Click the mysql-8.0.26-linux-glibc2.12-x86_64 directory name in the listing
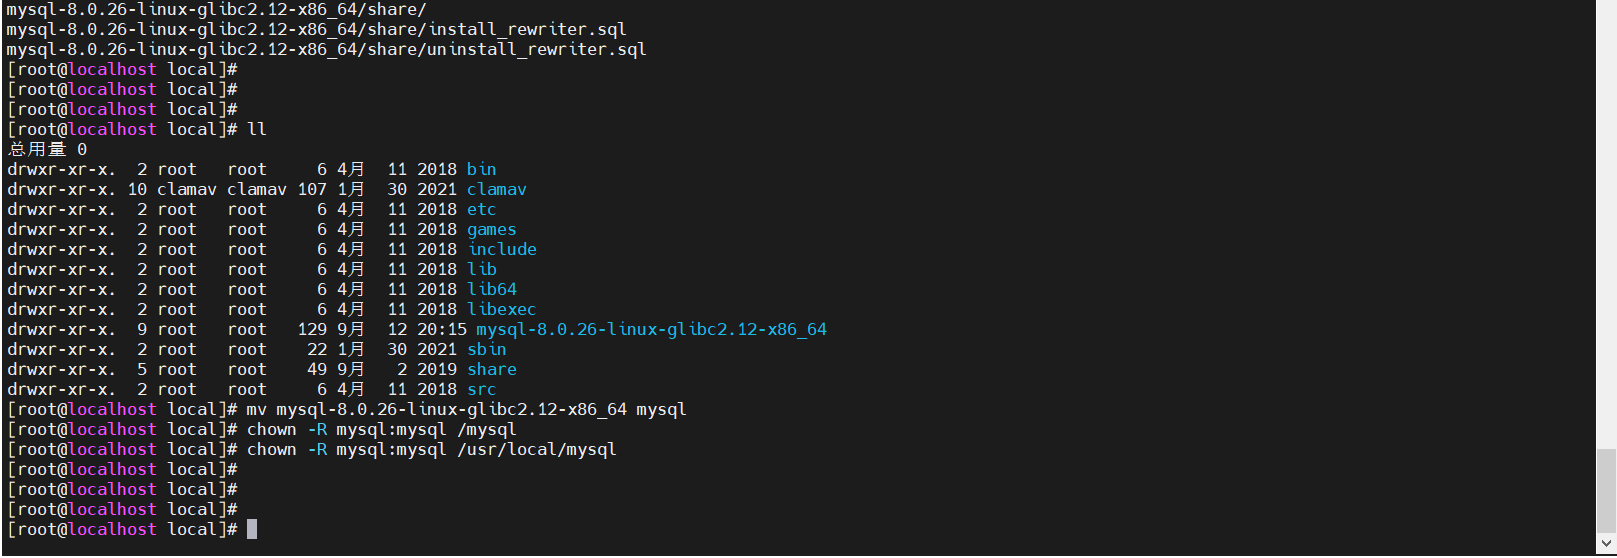The width and height of the screenshot is (1617, 558). (x=651, y=329)
